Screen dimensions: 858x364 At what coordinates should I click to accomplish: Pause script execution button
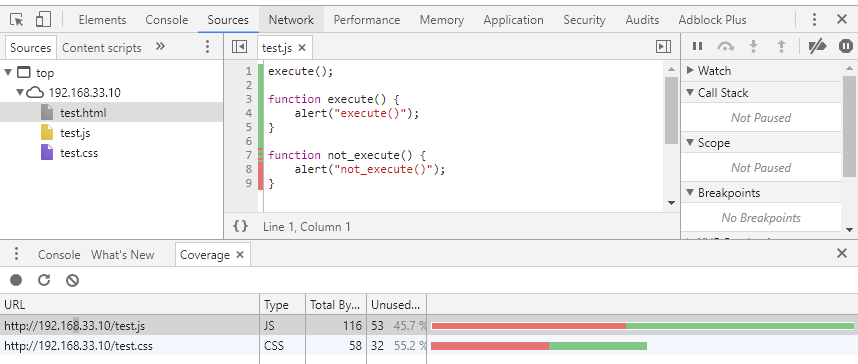697,47
